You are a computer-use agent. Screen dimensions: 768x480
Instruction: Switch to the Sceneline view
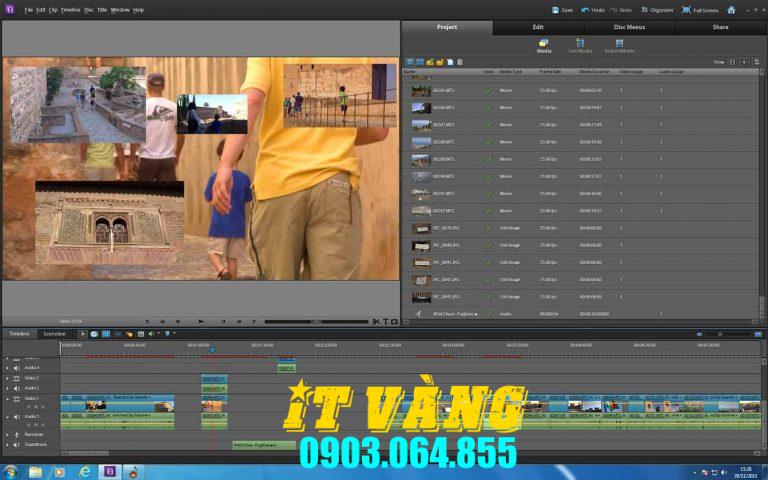(x=54, y=334)
